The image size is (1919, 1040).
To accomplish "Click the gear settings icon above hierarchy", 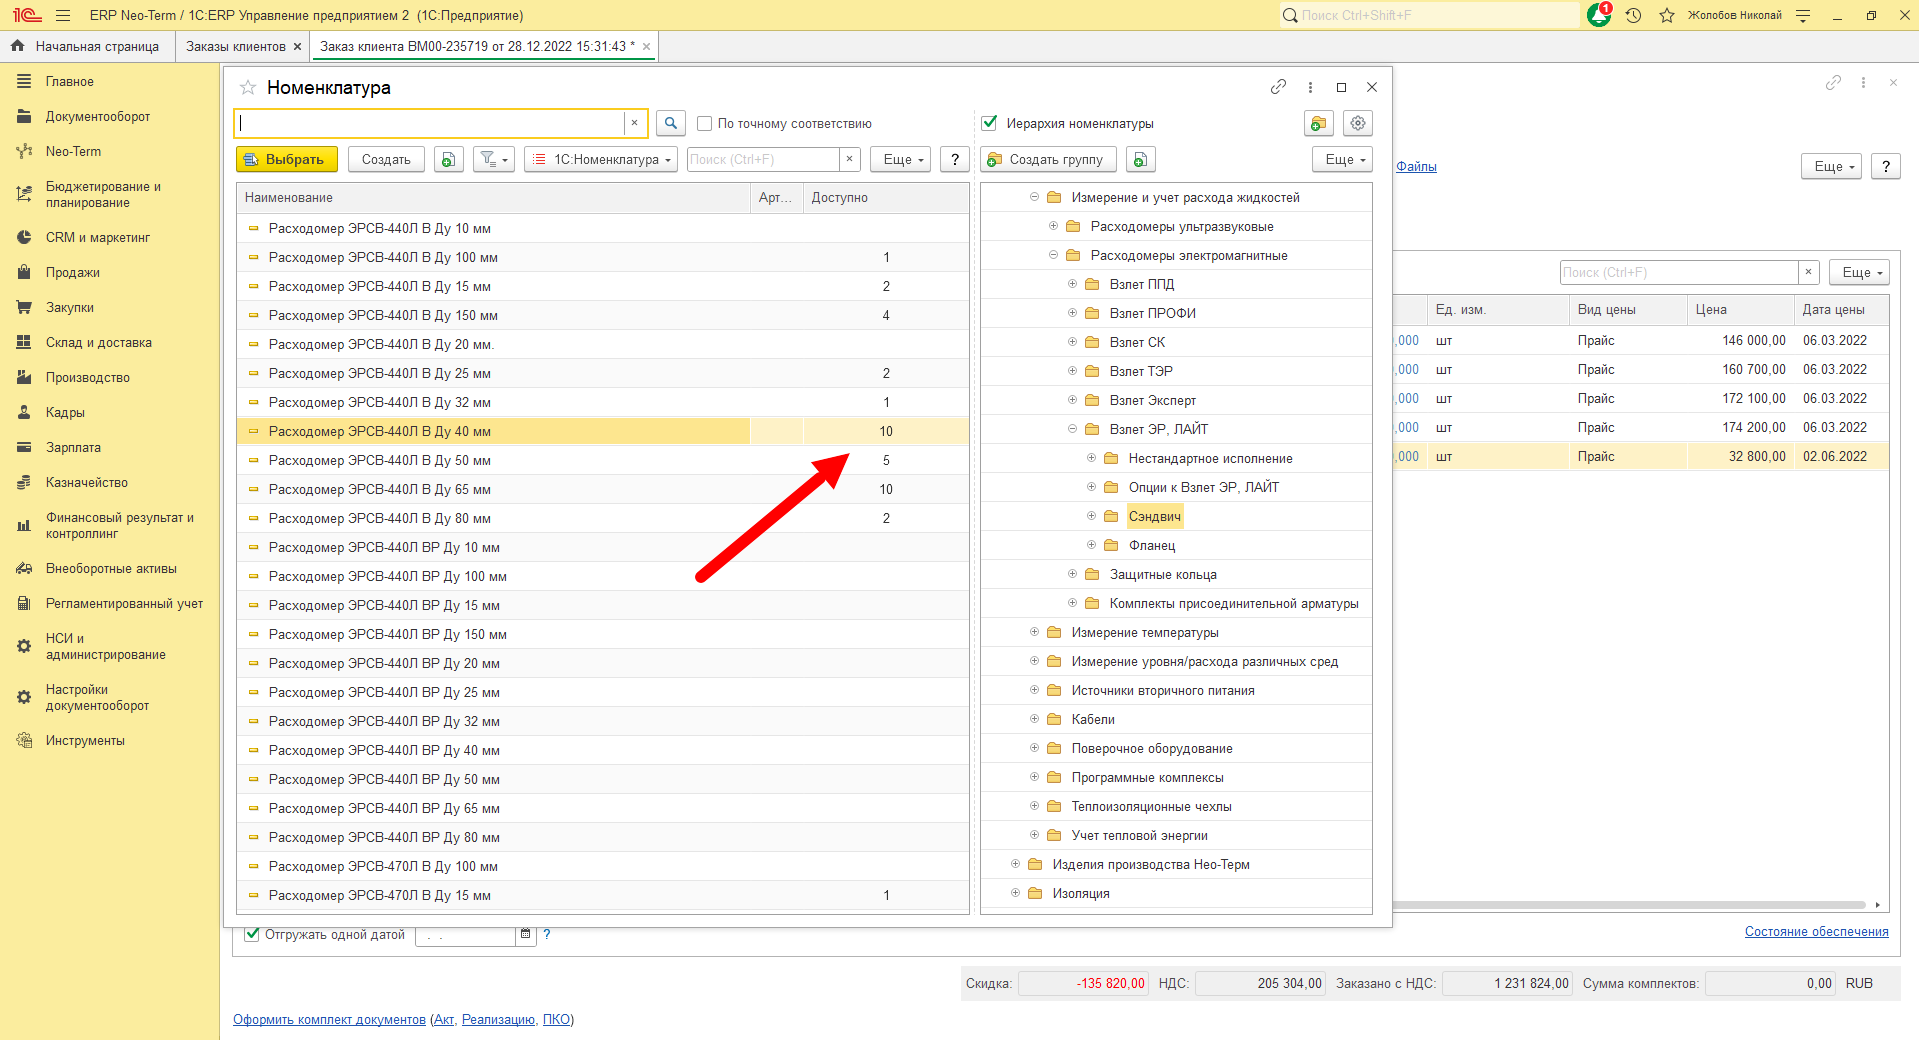I will pos(1357,123).
